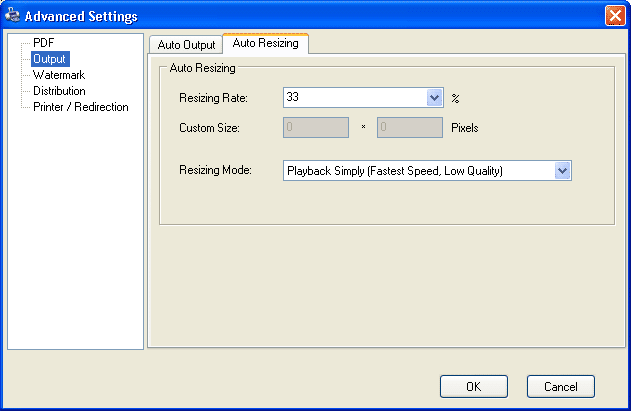Image resolution: width=631 pixels, height=411 pixels.
Task: Switch to the Auto Resizing tab
Action: point(266,43)
